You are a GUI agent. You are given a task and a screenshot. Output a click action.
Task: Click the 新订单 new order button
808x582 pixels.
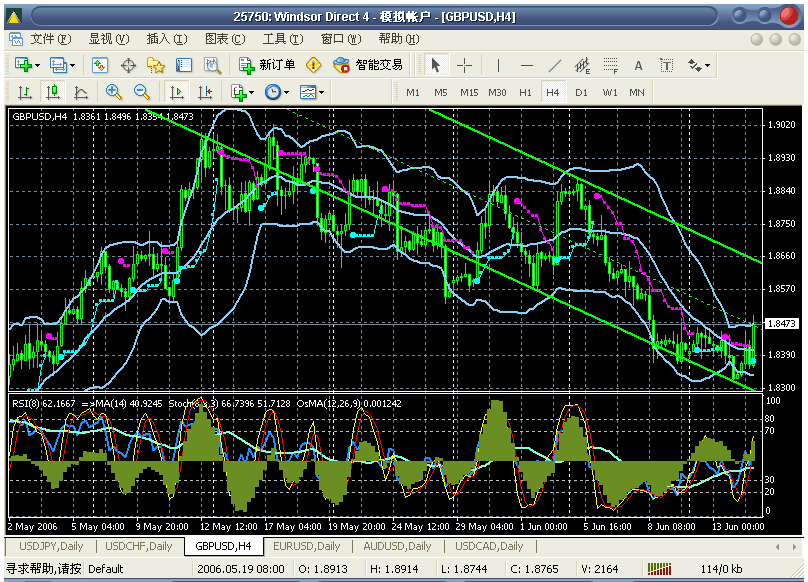coord(267,65)
